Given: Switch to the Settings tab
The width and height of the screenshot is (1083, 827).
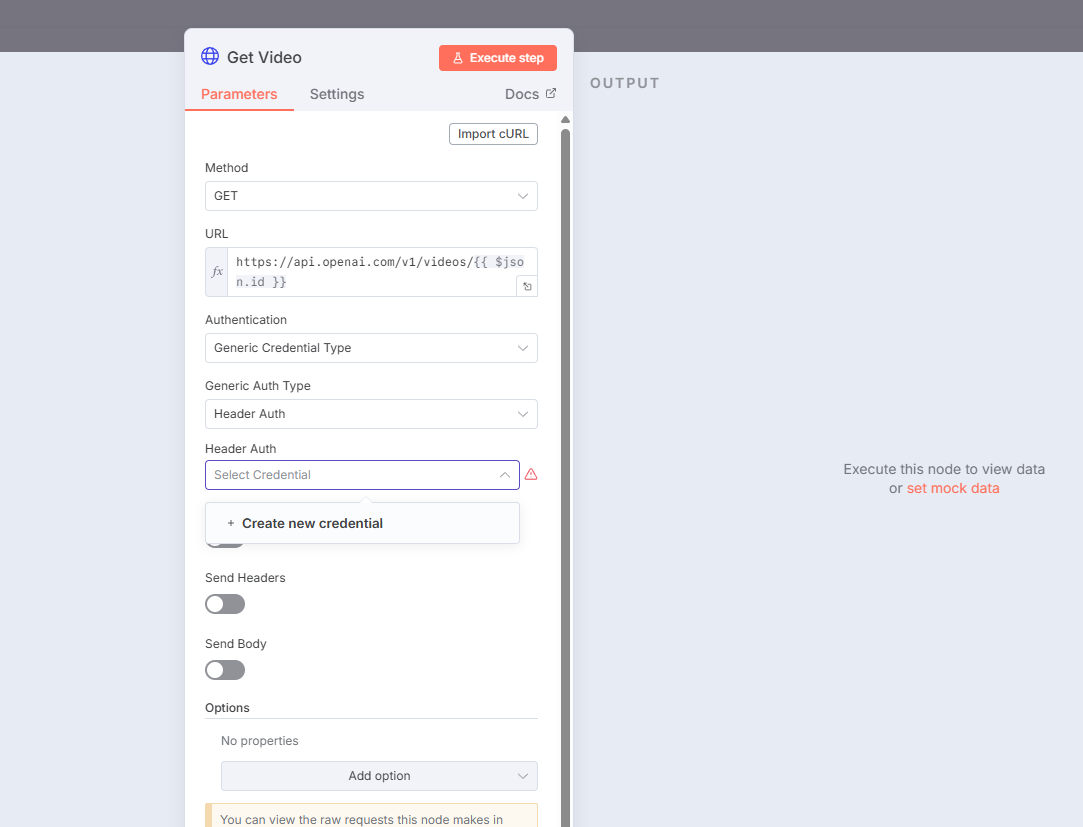Looking at the screenshot, I should [x=337, y=94].
